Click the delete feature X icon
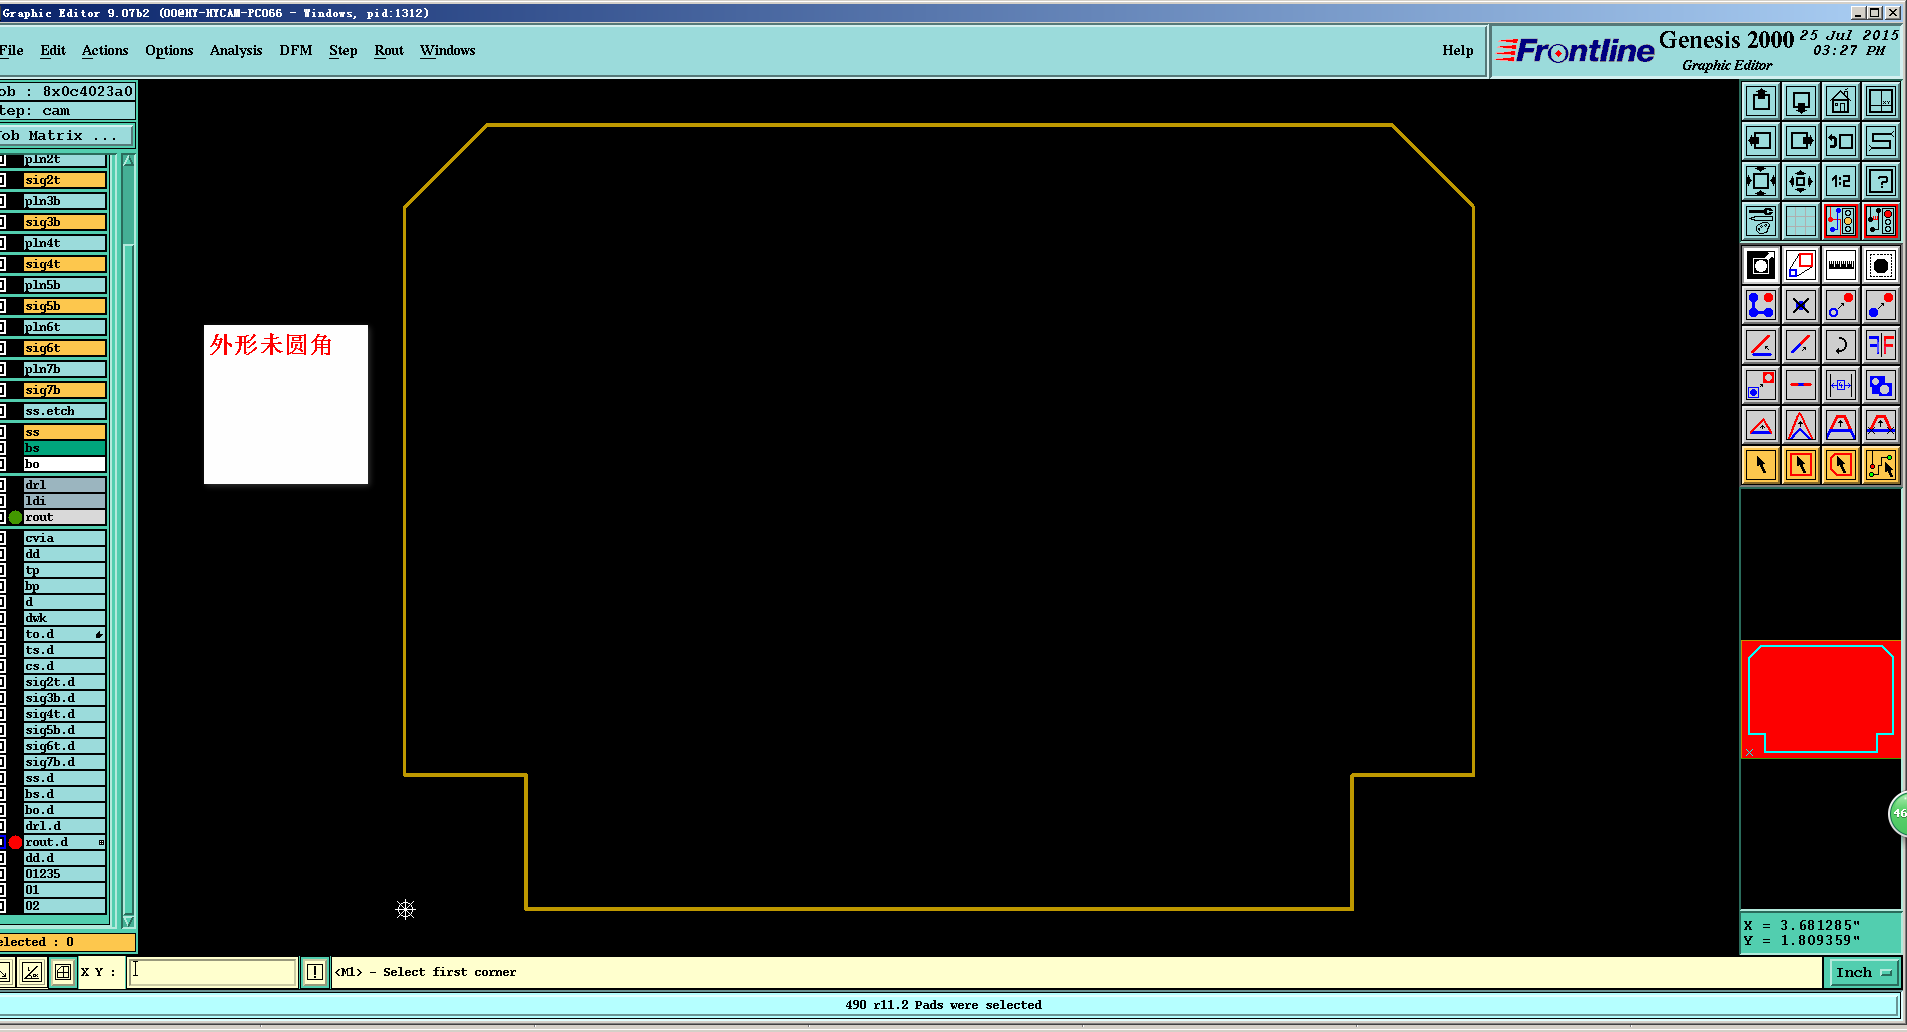1907x1032 pixels. click(1801, 305)
